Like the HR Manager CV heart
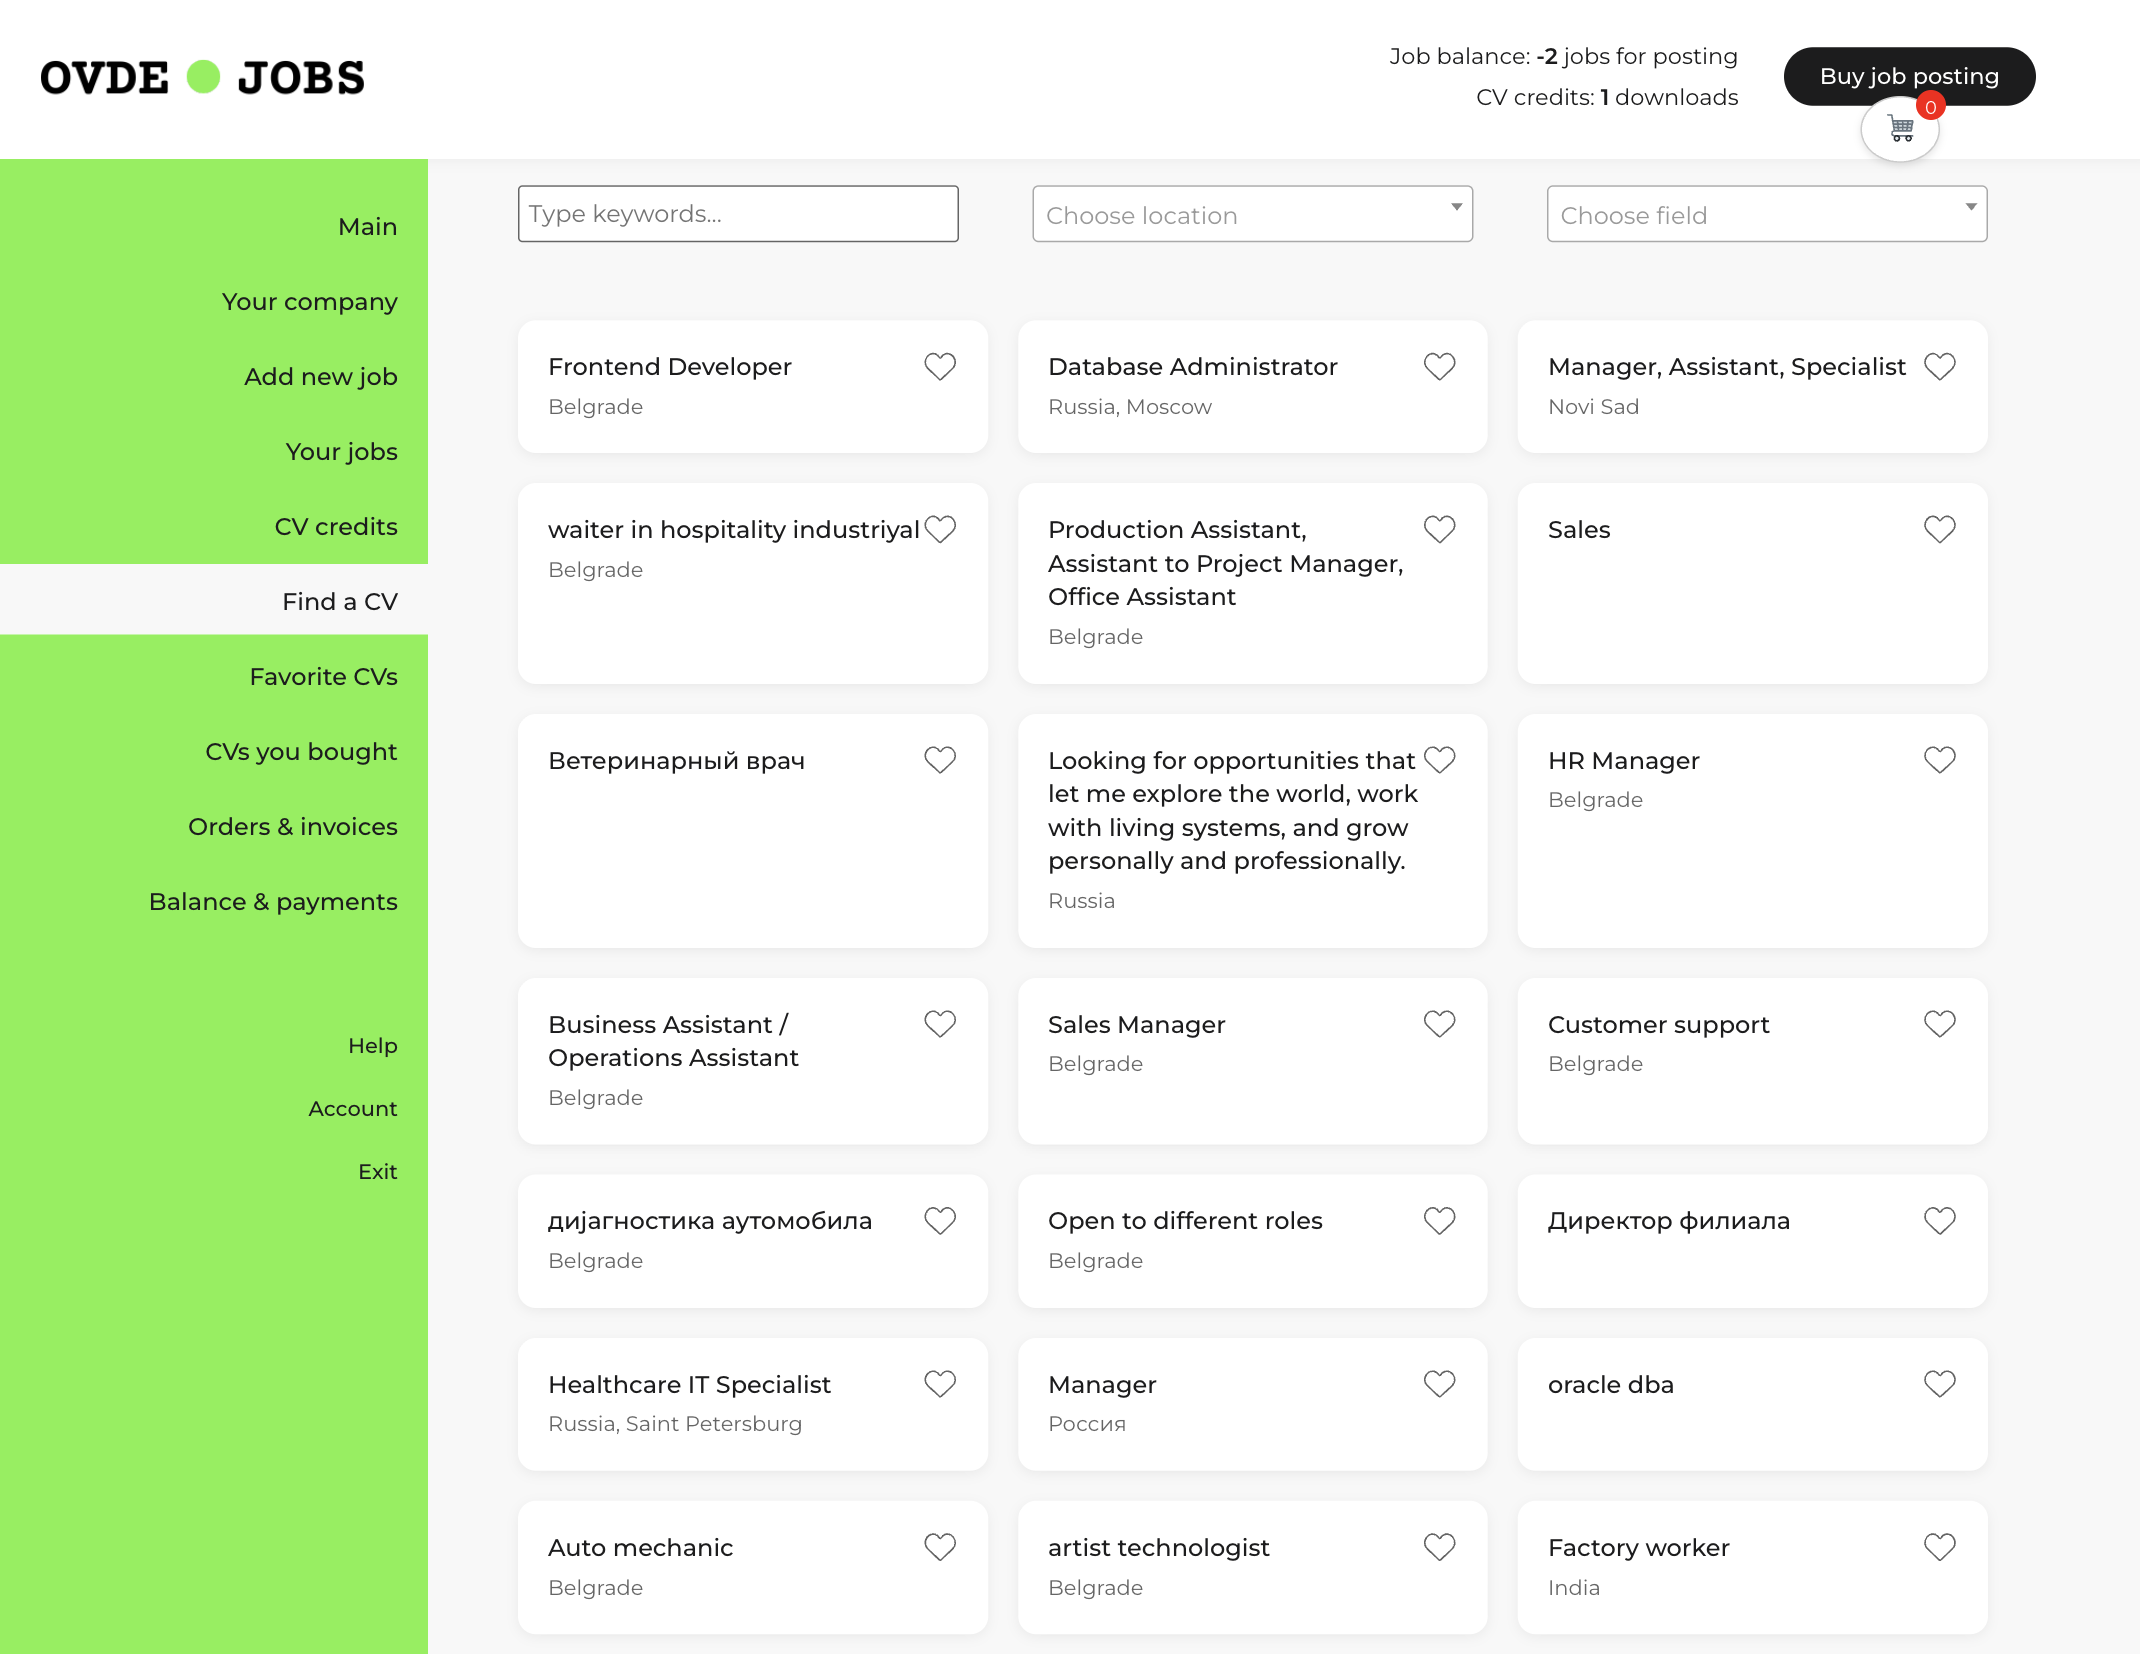2140x1654 pixels. (1939, 761)
